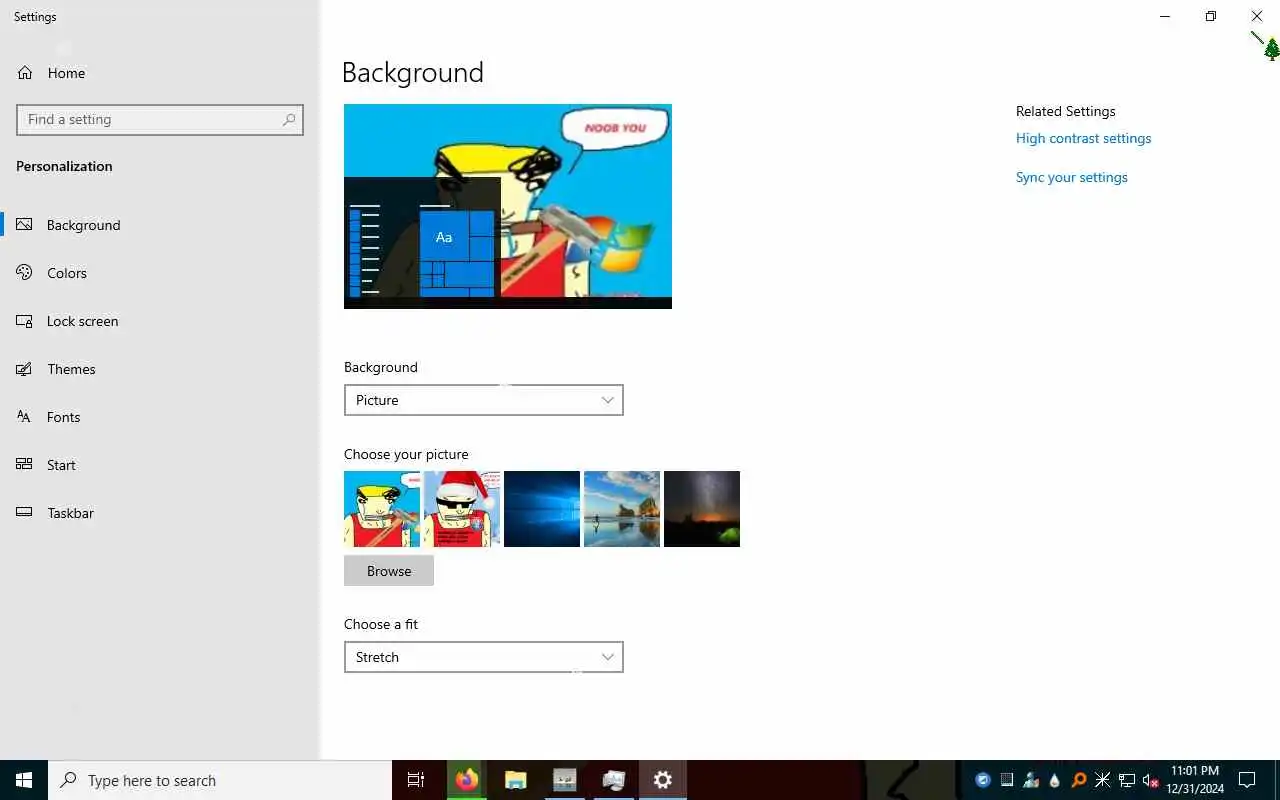Minimize the Settings window
Image resolution: width=1280 pixels, height=800 pixels.
click(x=1165, y=16)
